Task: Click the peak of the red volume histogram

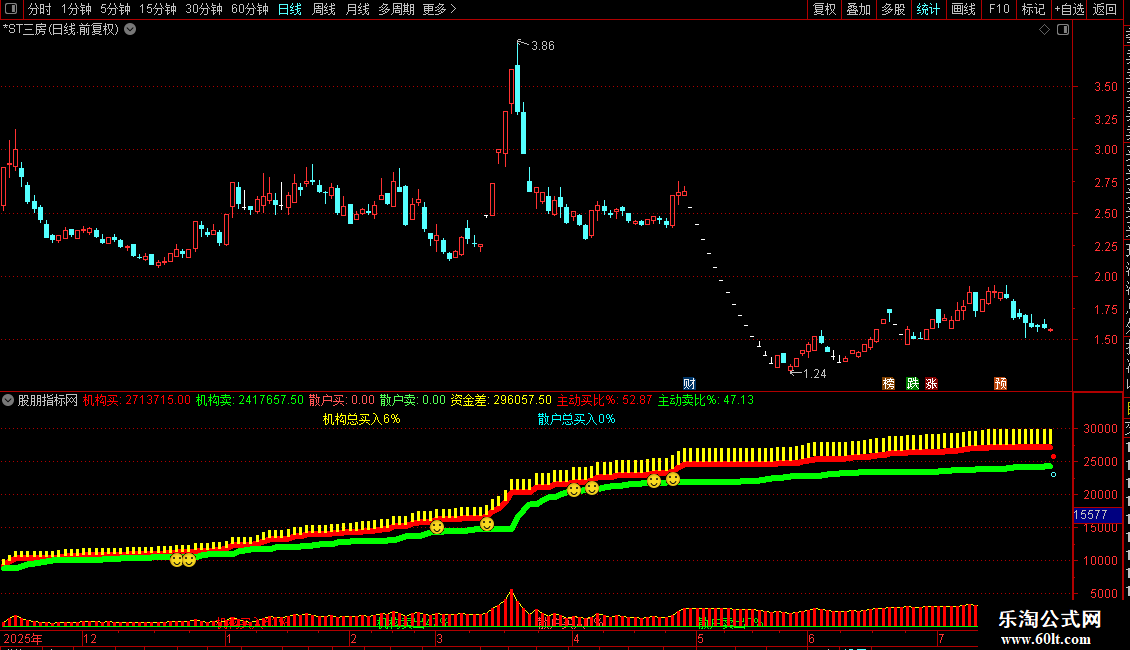Action: pos(511,593)
